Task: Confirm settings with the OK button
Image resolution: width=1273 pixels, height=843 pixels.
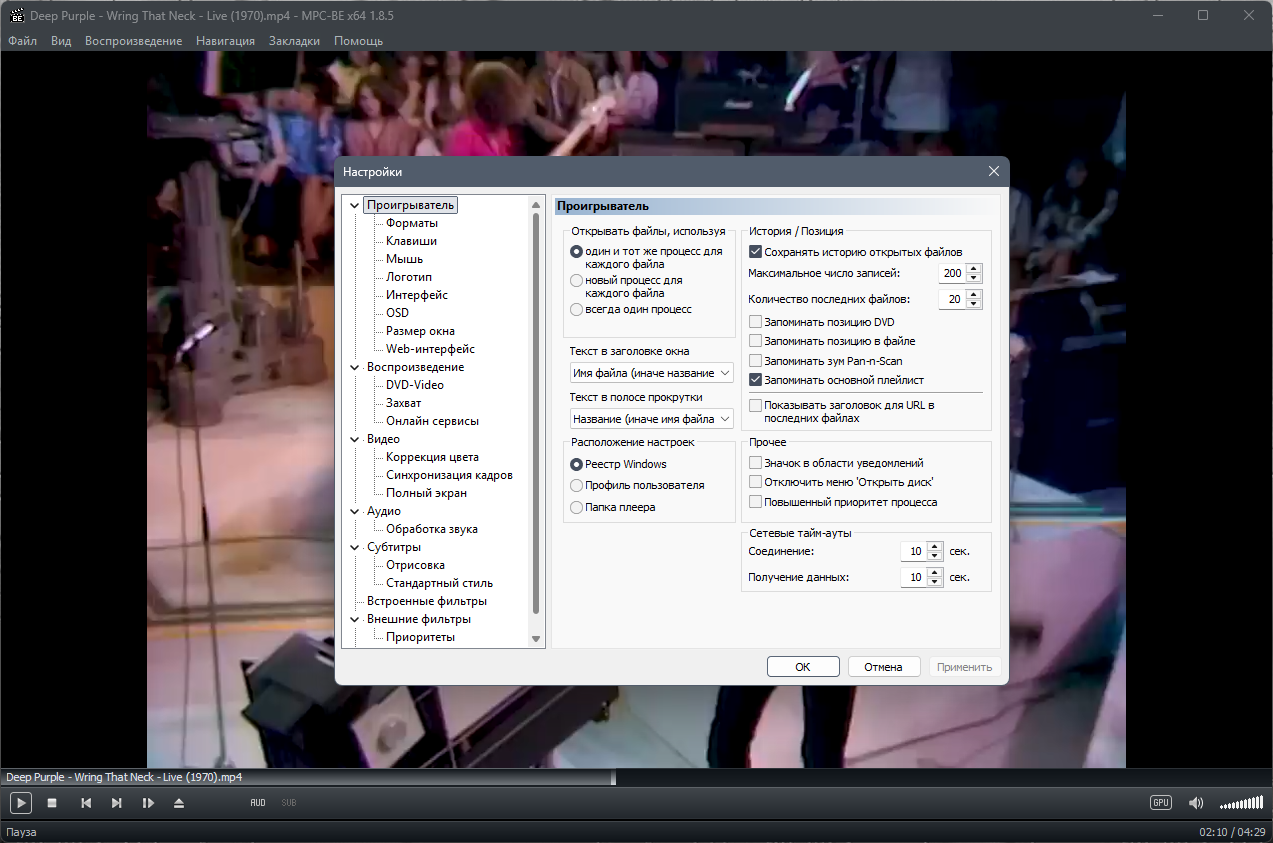Action: [803, 667]
